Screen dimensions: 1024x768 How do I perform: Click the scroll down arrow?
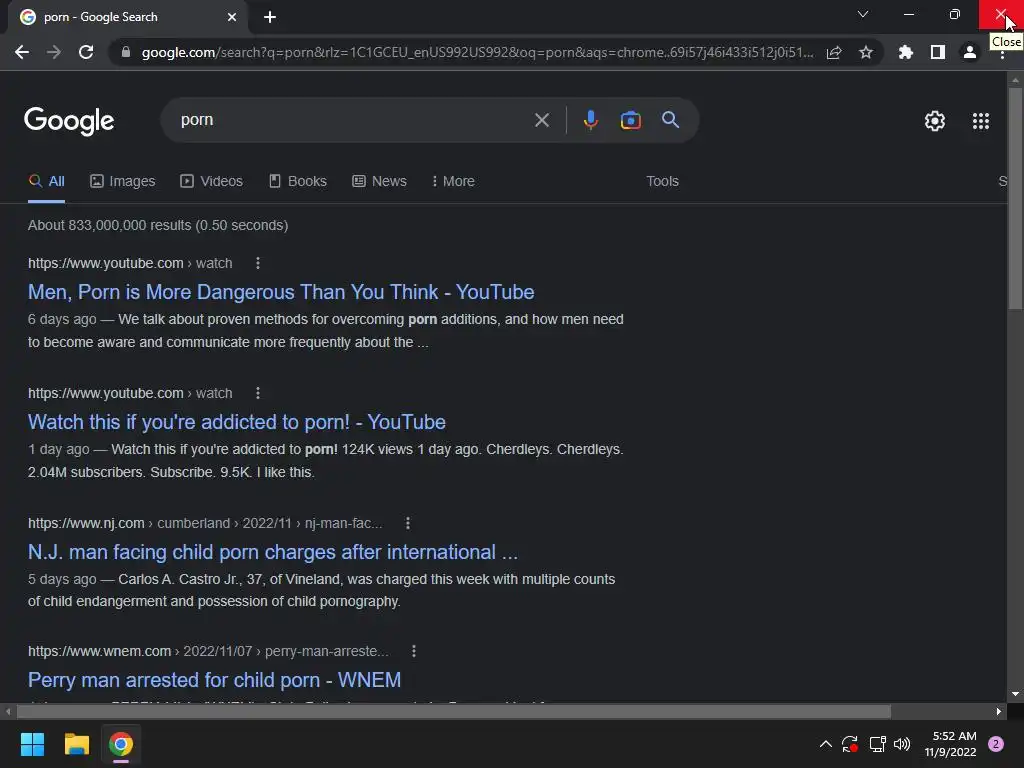(1014, 694)
